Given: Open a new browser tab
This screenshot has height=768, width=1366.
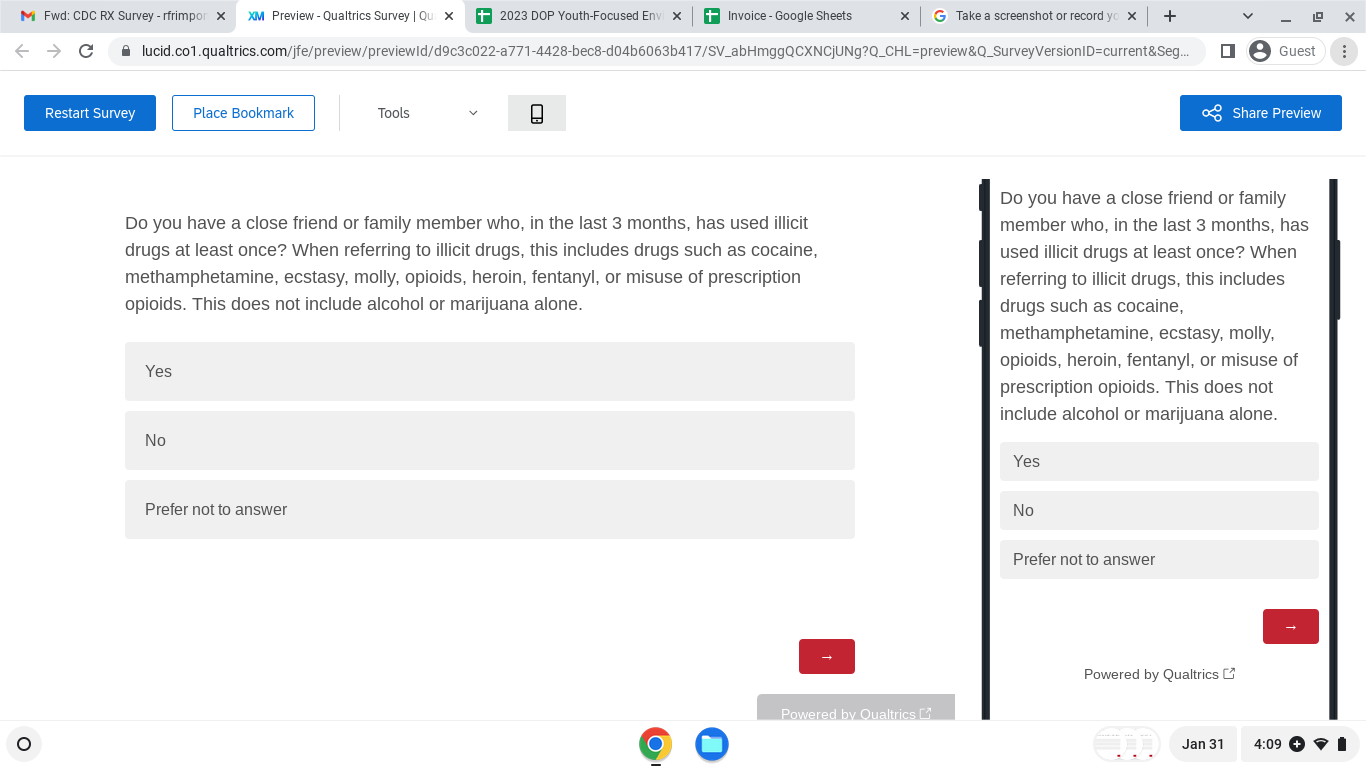Looking at the screenshot, I should tap(1170, 16).
